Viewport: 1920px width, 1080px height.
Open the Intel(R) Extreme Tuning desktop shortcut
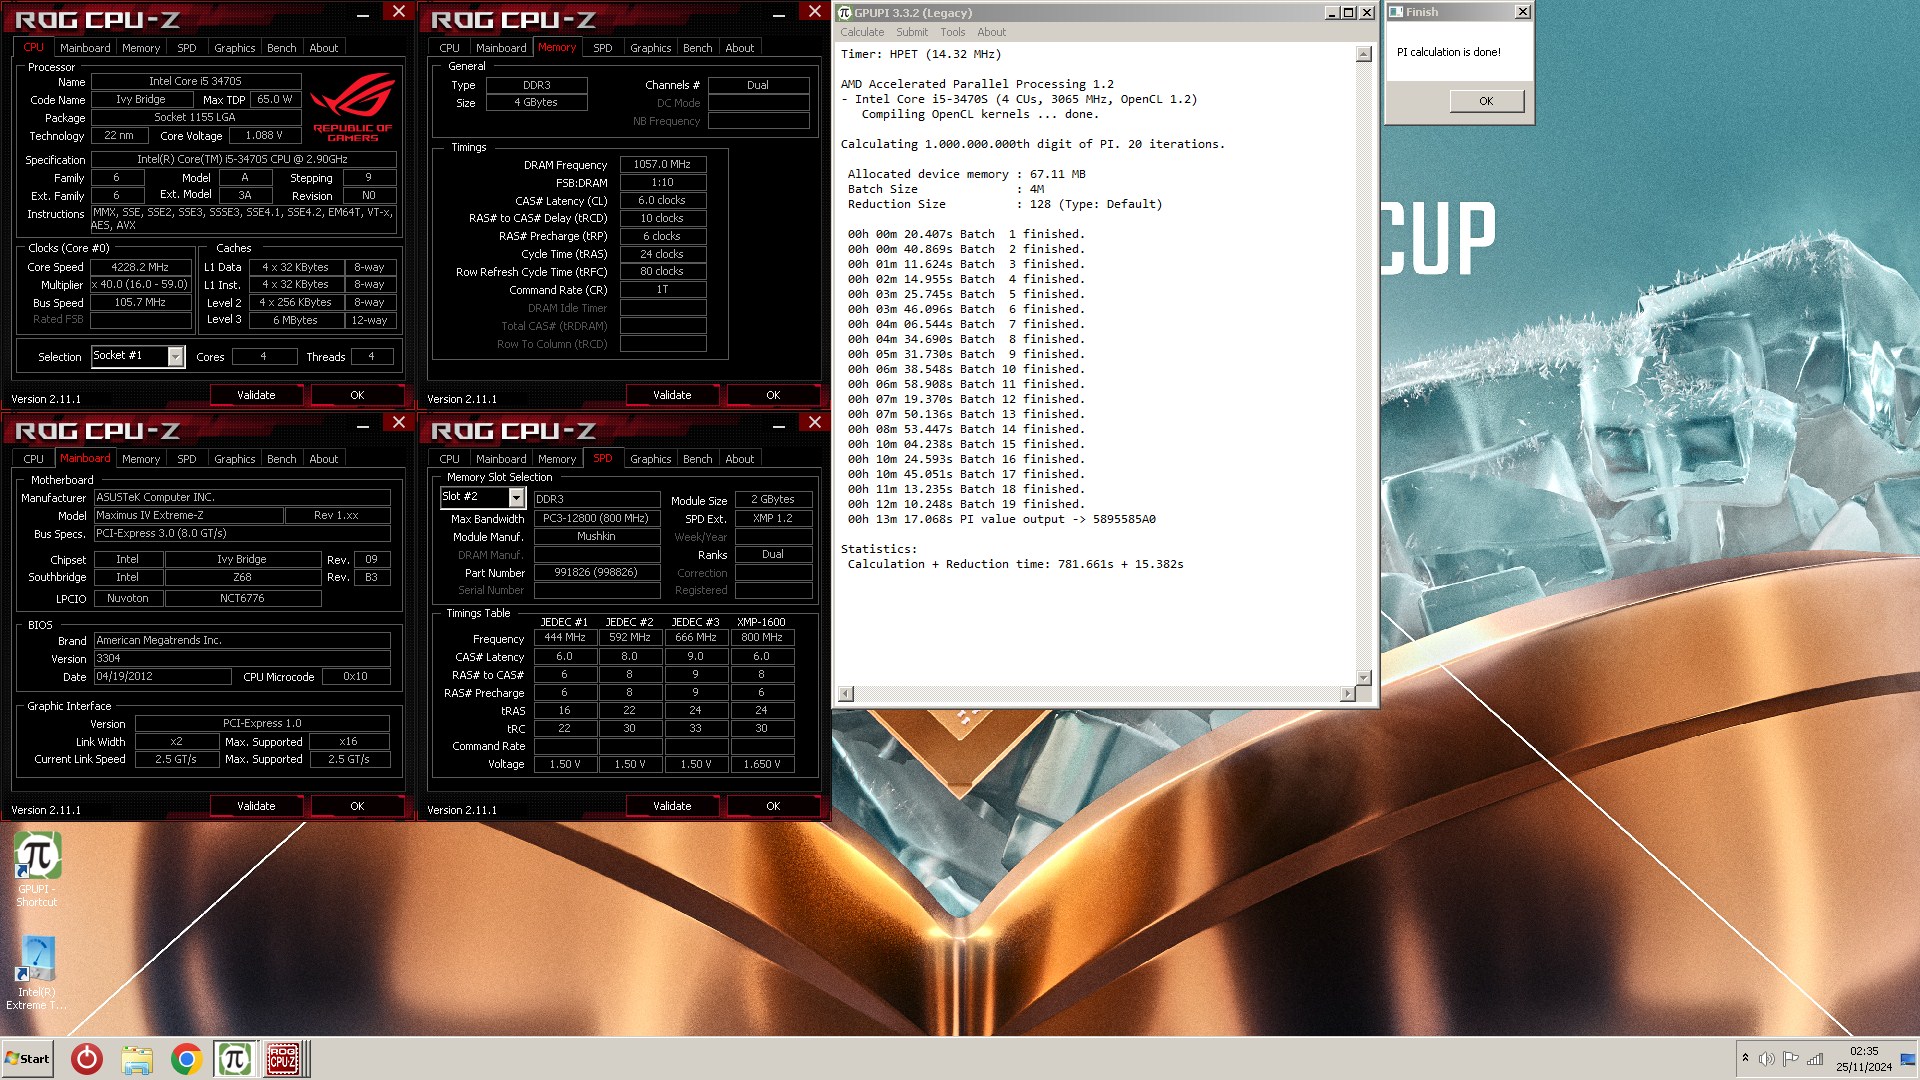[x=37, y=972]
